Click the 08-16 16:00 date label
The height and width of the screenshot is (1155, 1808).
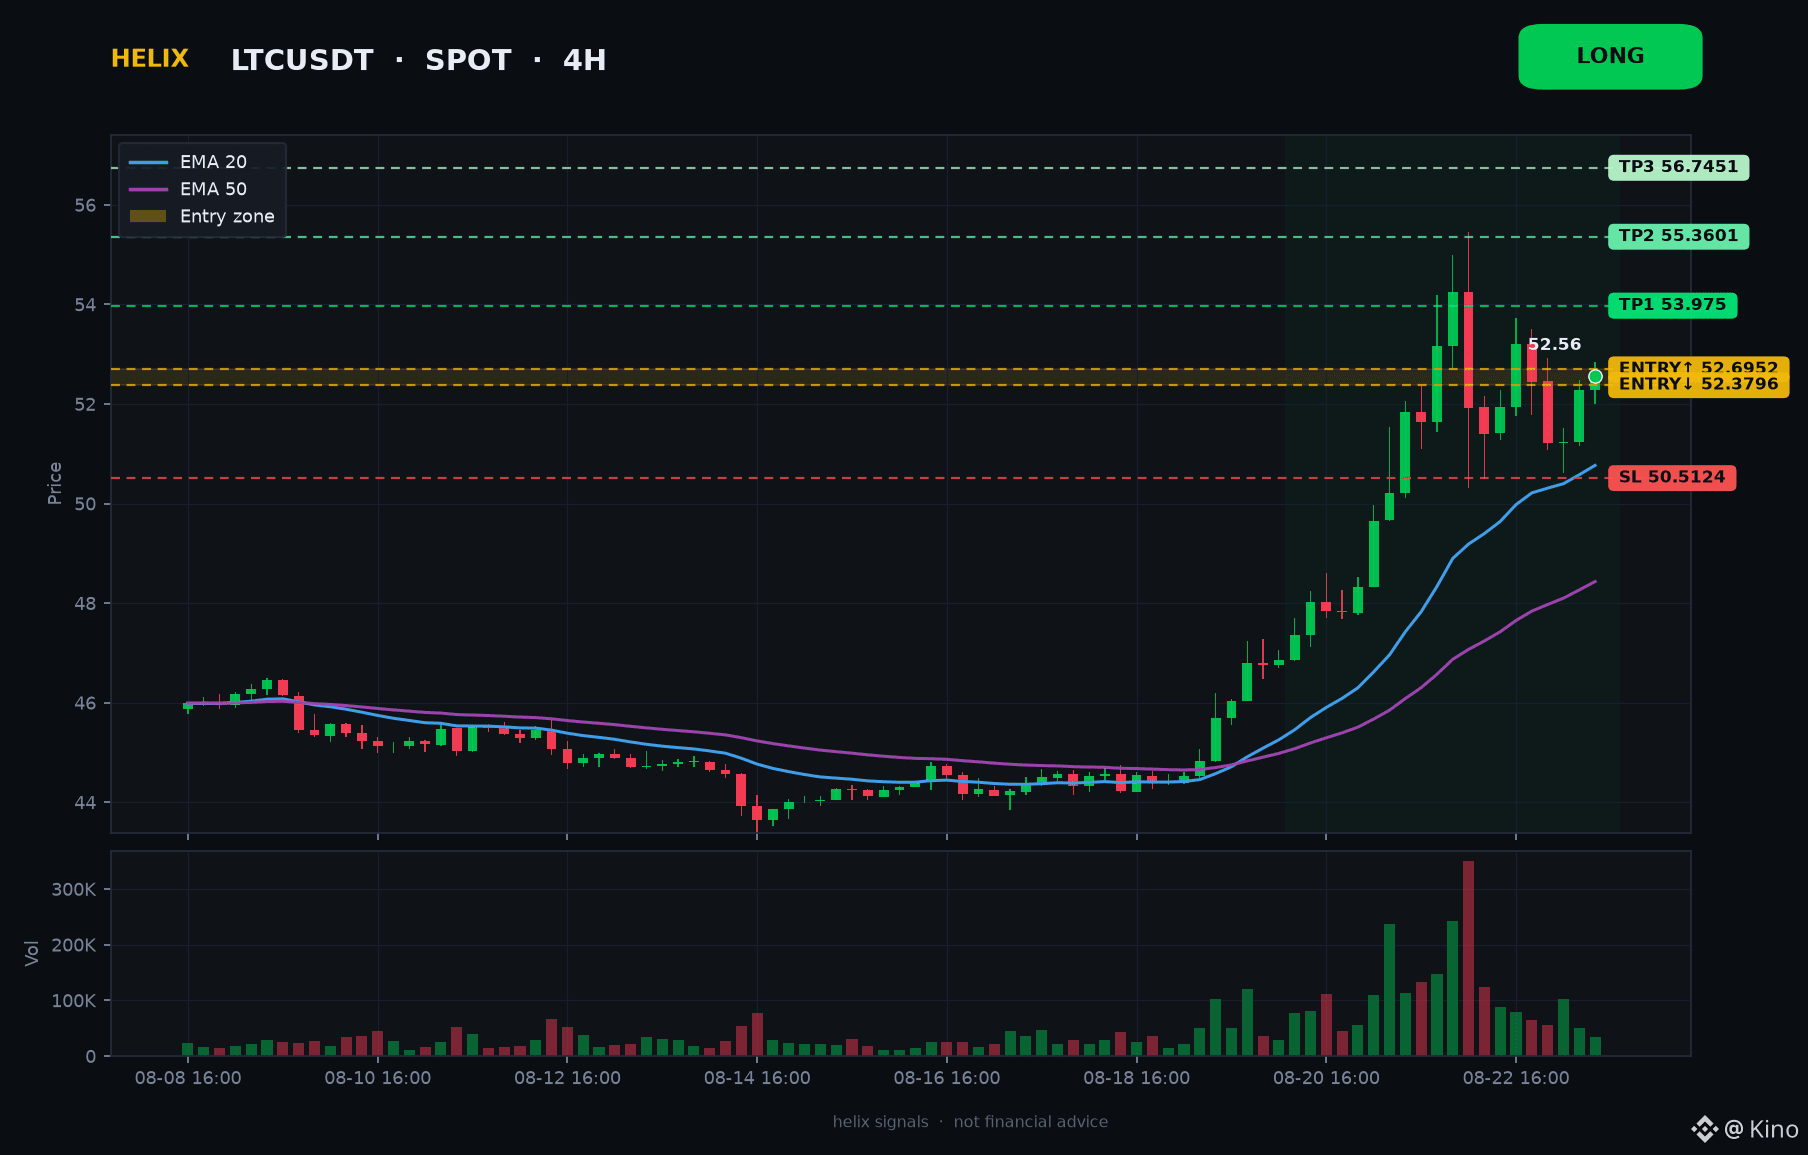[x=947, y=1078]
